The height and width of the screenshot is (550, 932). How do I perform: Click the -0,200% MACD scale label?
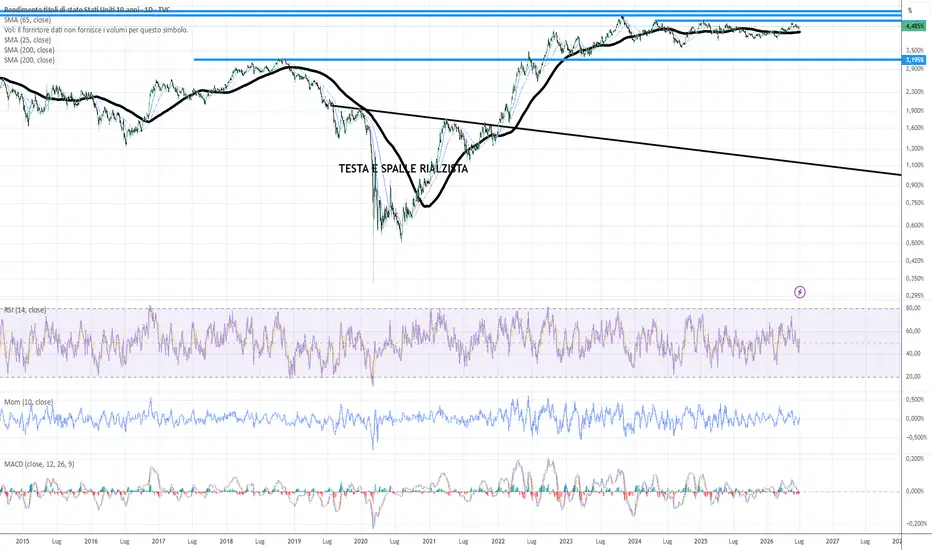coord(915,524)
